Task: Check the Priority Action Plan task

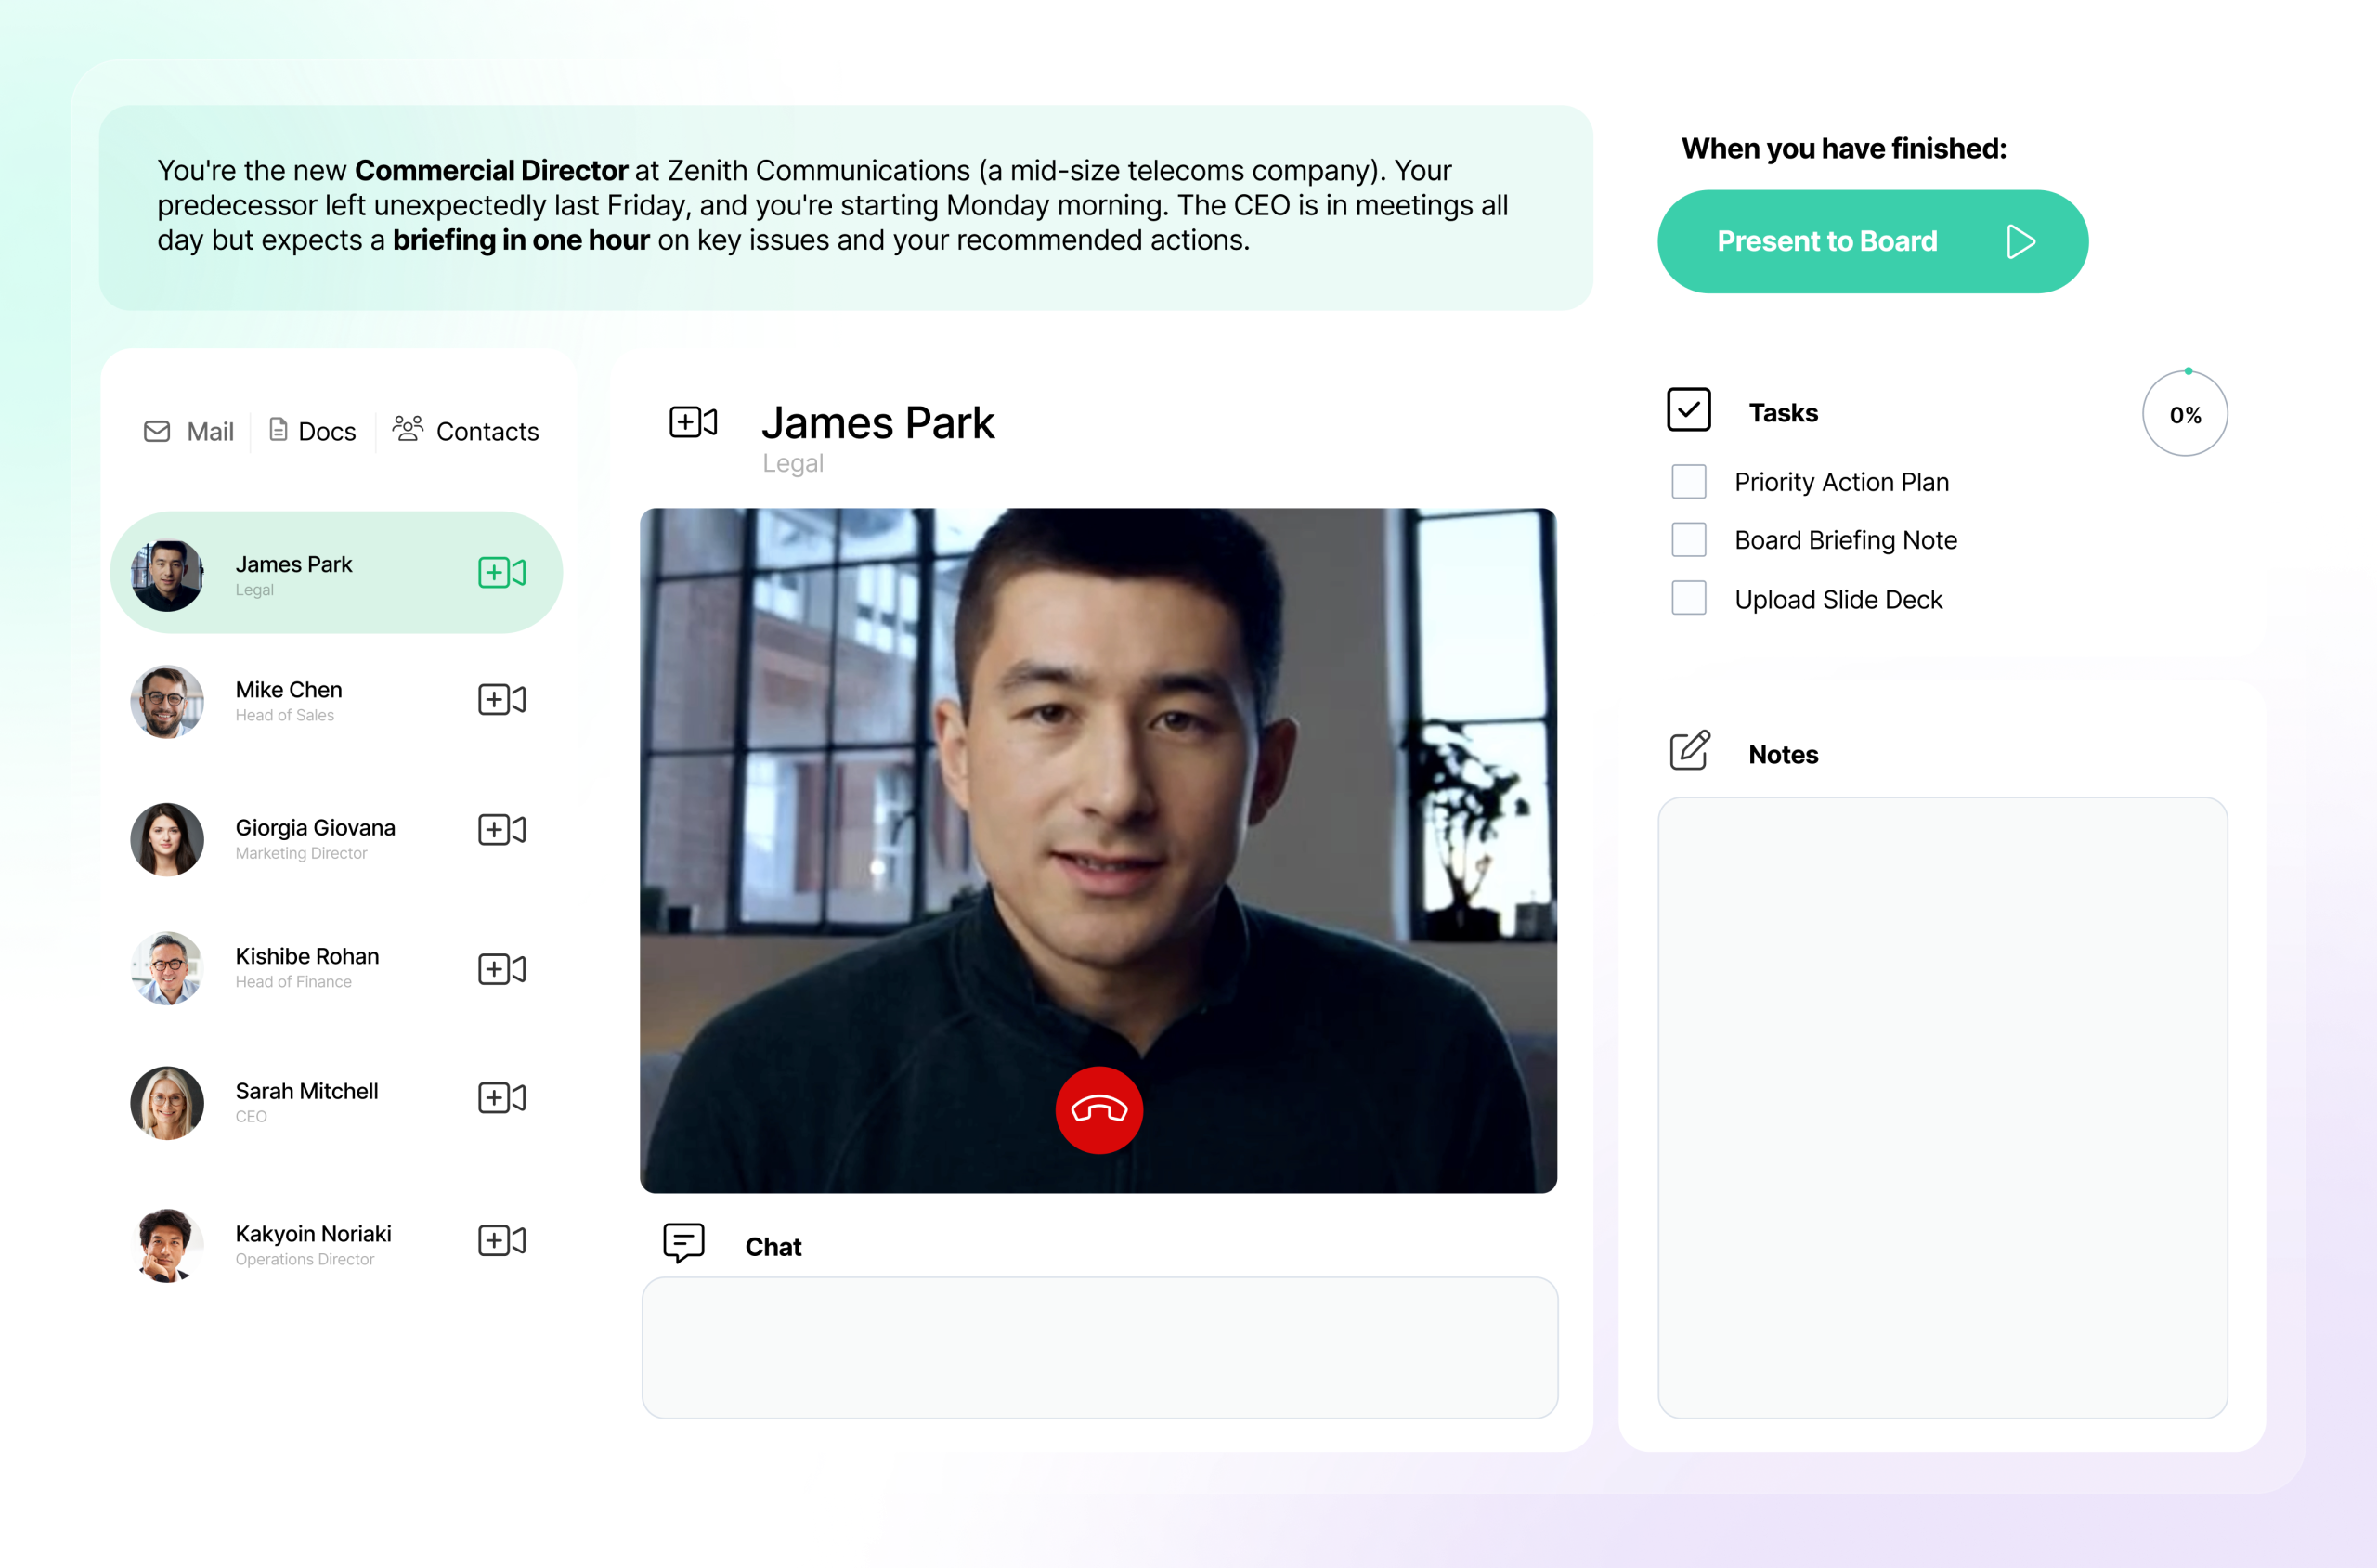Action: click(x=1688, y=482)
